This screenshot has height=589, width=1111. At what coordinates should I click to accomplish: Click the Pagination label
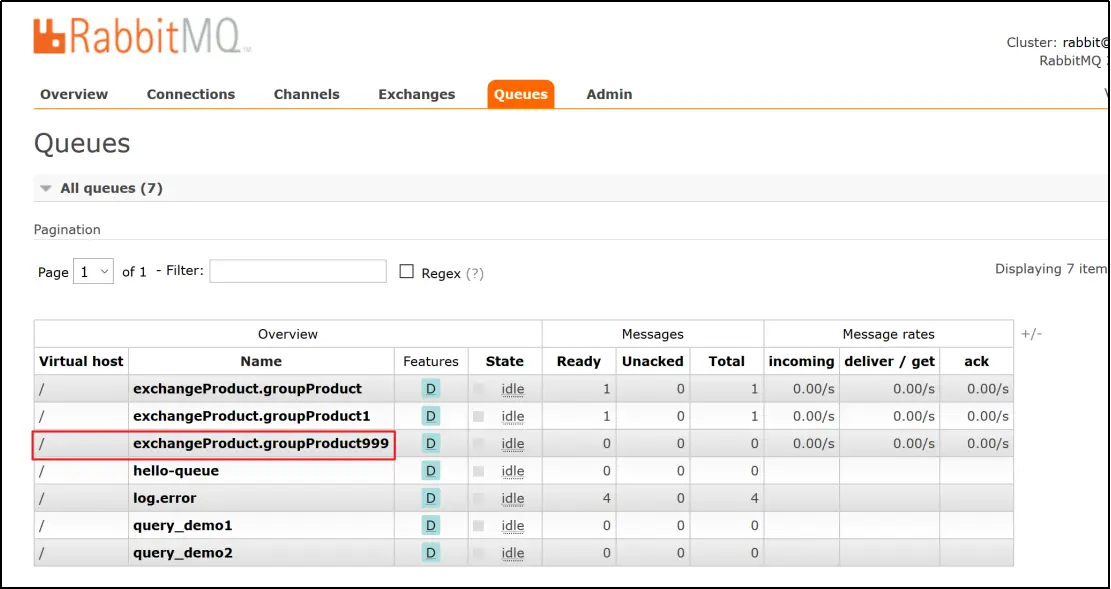[67, 230]
